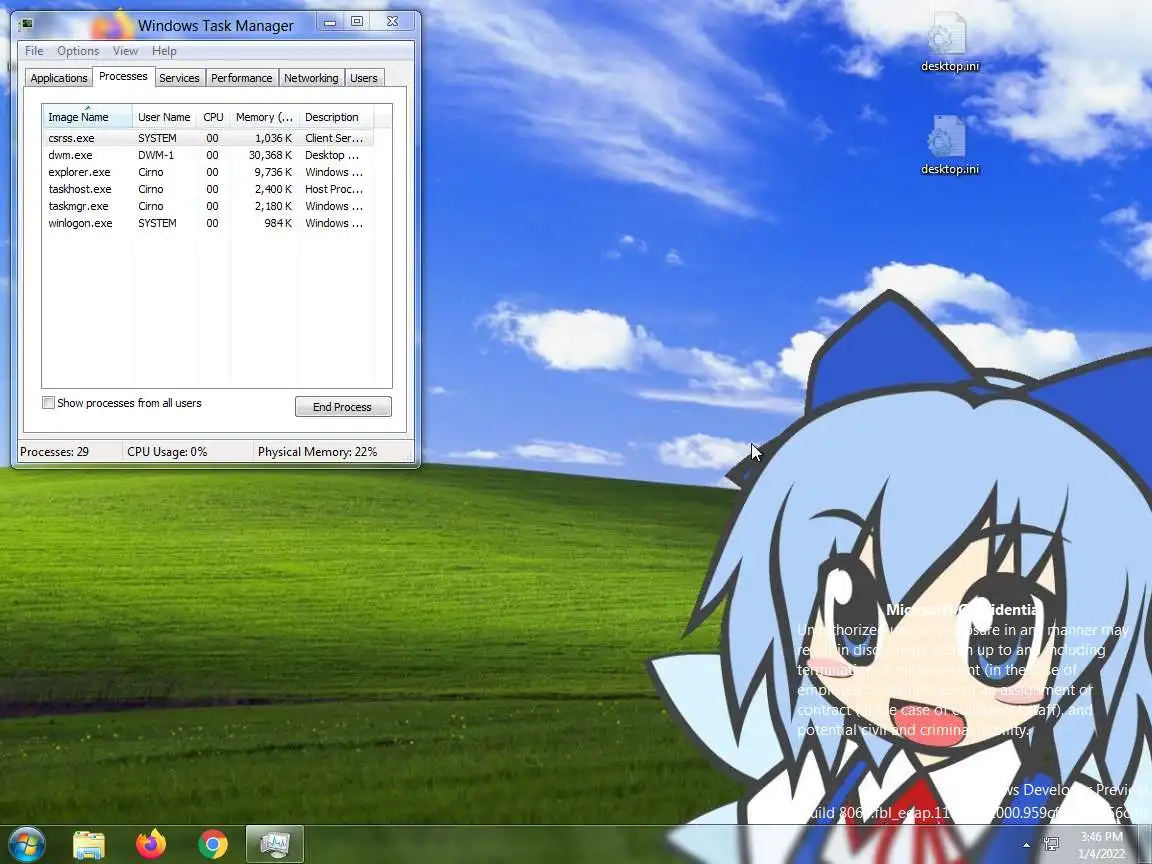Sort by Image Name column header
The image size is (1152, 864).
pyautogui.click(x=87, y=117)
